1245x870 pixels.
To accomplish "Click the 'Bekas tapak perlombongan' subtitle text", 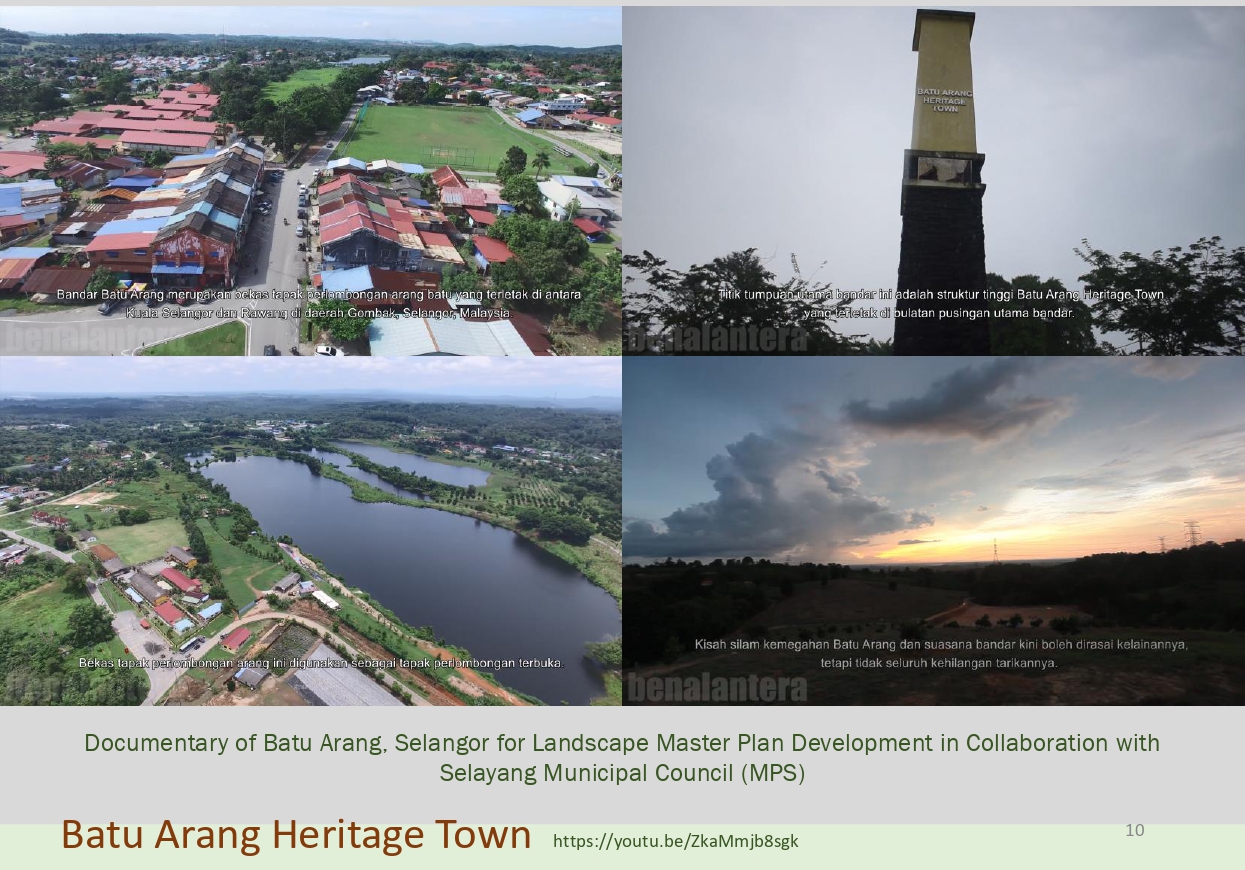I will click(321, 663).
